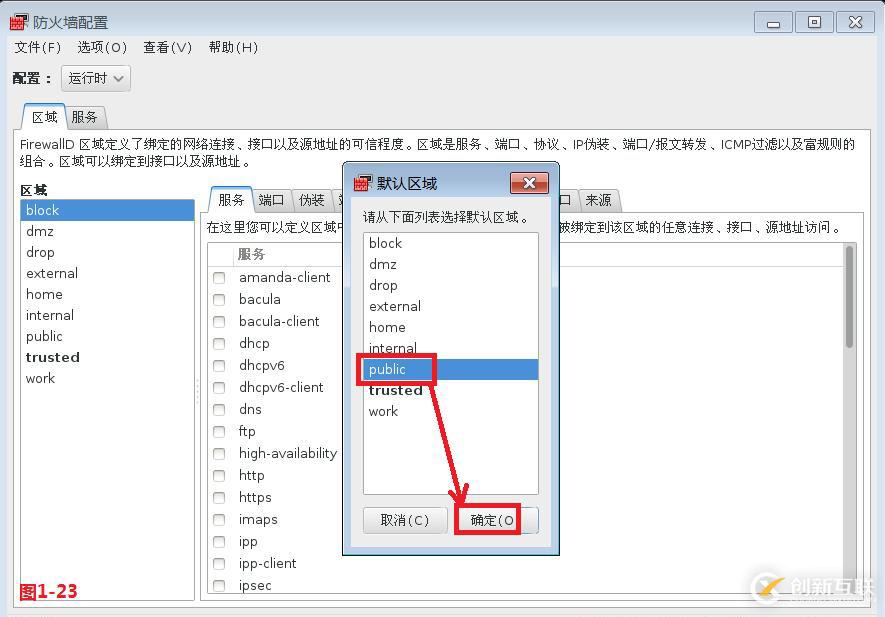This screenshot has width=885, height=617.
Task: Open the 选项 menu
Action: [102, 47]
